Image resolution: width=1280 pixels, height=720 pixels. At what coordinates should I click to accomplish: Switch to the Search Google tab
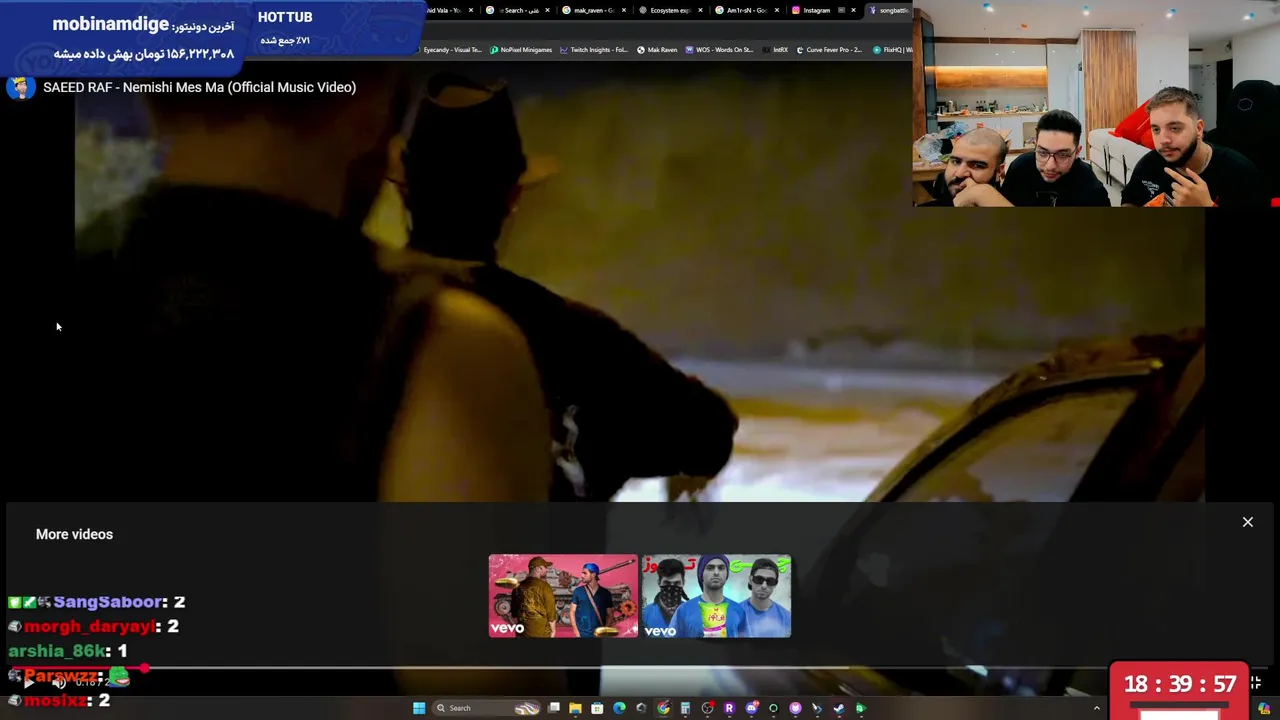(x=519, y=10)
